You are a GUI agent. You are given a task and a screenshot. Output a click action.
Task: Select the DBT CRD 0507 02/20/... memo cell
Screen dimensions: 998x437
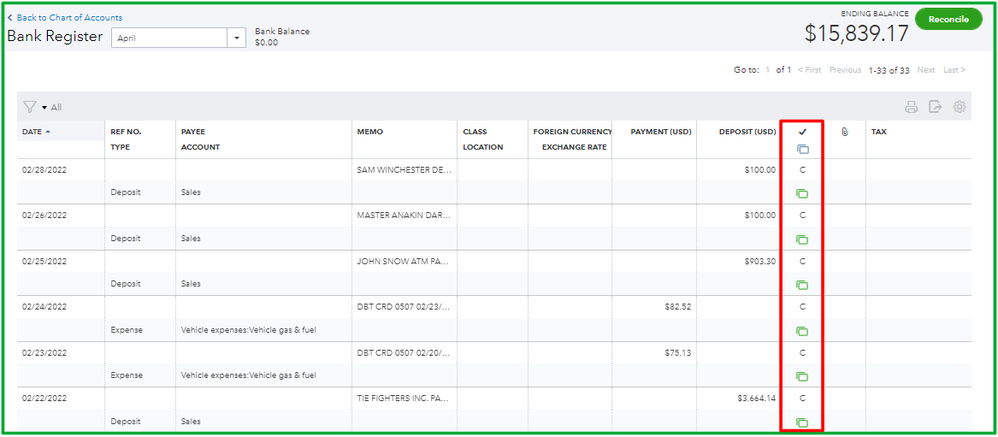(x=404, y=352)
